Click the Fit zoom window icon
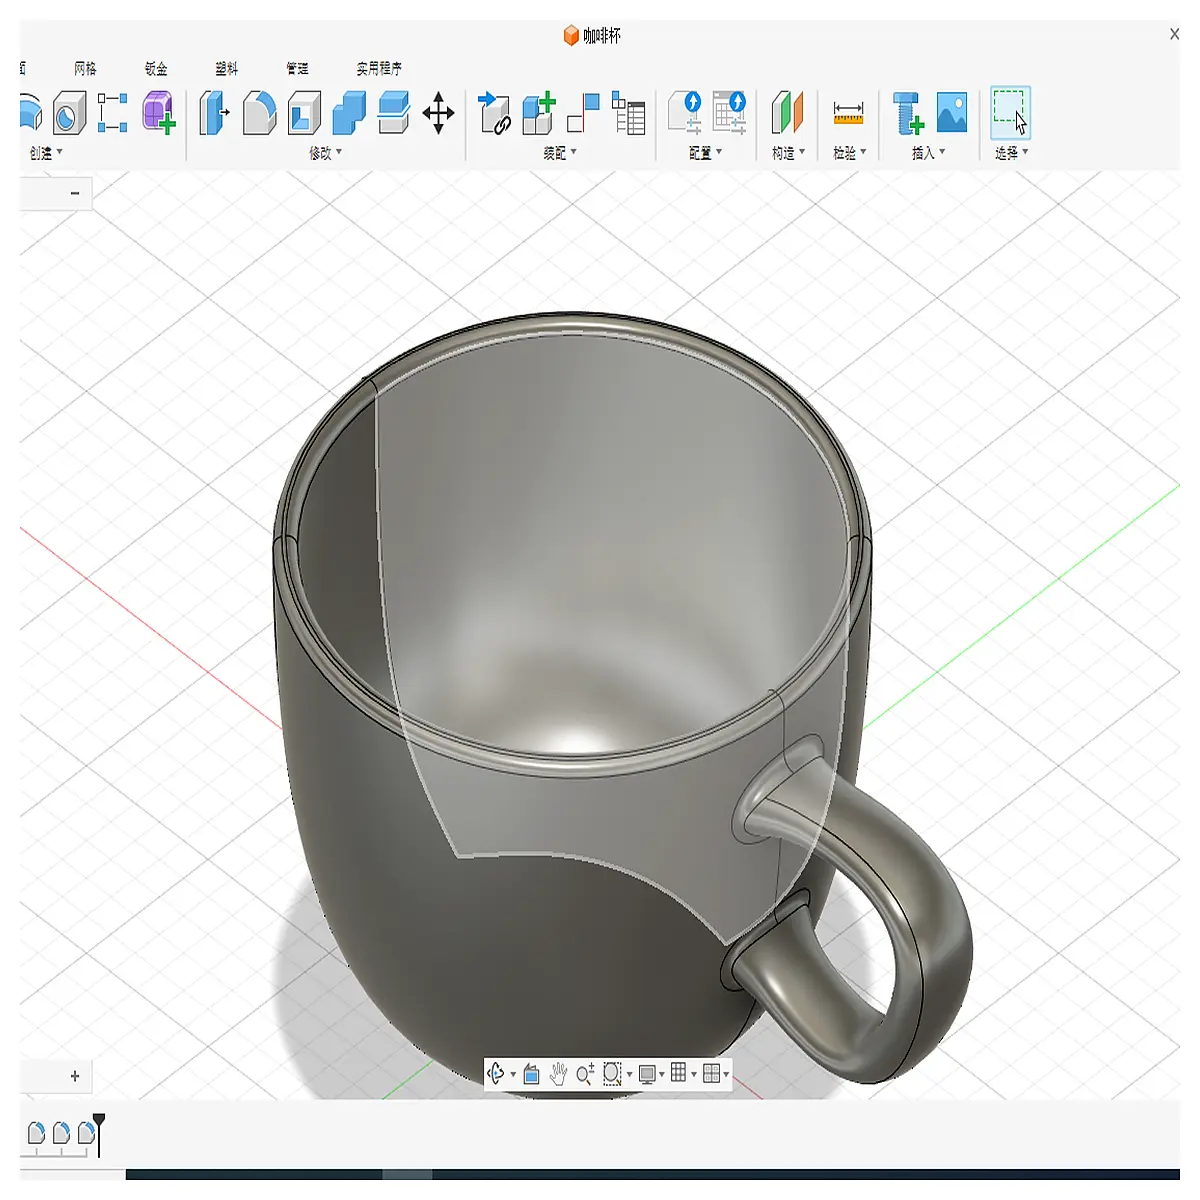 [x=612, y=1074]
